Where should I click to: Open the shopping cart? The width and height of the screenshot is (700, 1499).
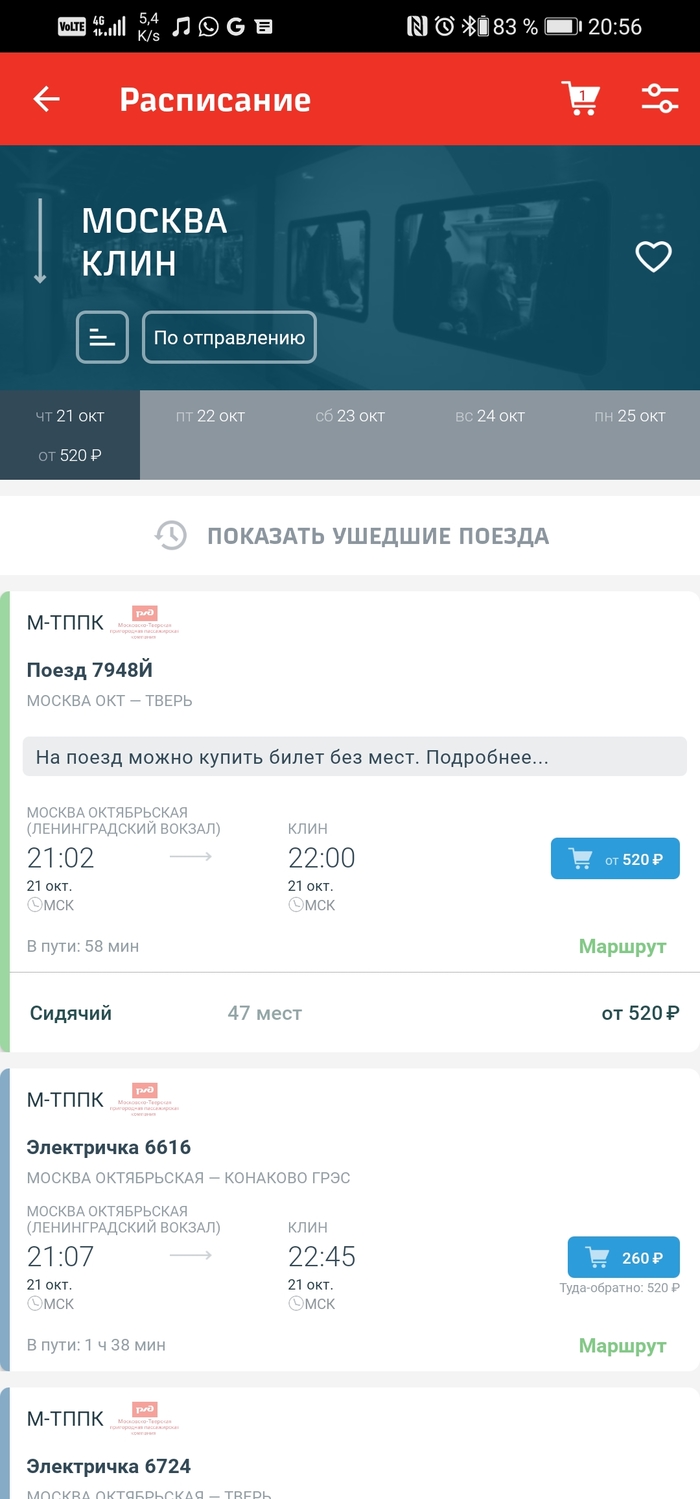click(x=581, y=99)
